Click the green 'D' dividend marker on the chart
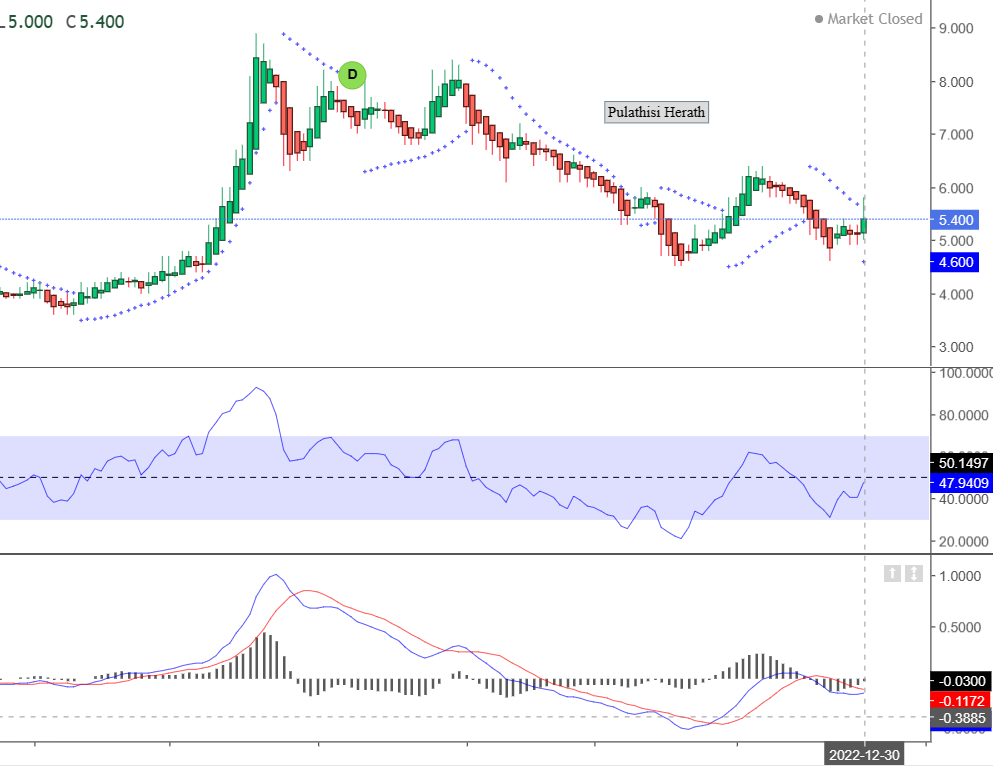 click(x=352, y=74)
